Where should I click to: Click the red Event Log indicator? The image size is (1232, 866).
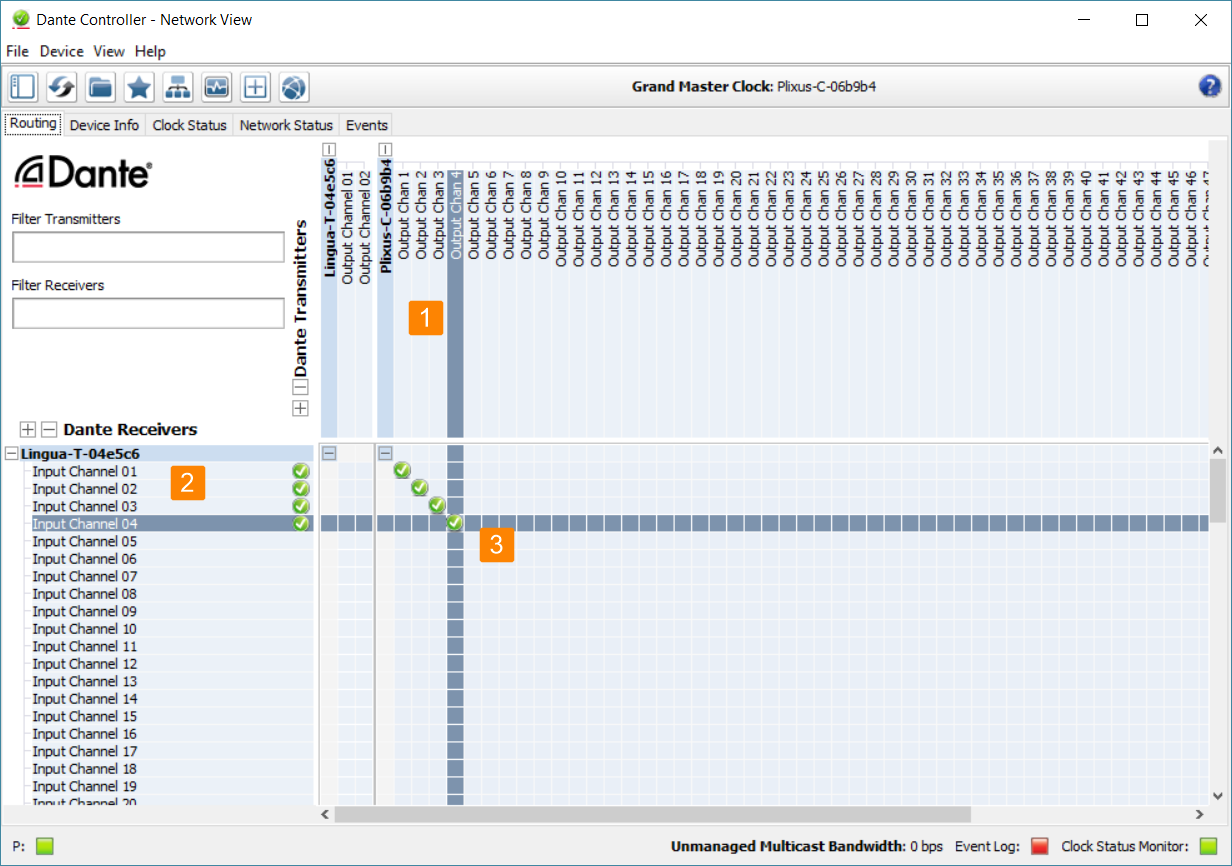point(1039,846)
